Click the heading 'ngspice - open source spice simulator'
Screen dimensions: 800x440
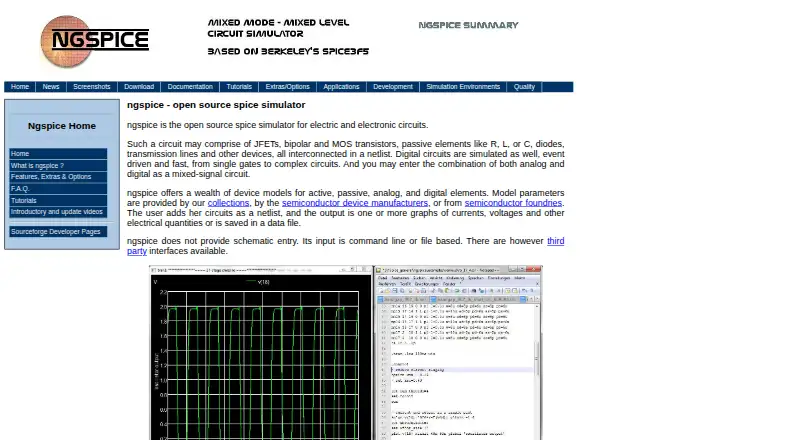click(x=216, y=105)
